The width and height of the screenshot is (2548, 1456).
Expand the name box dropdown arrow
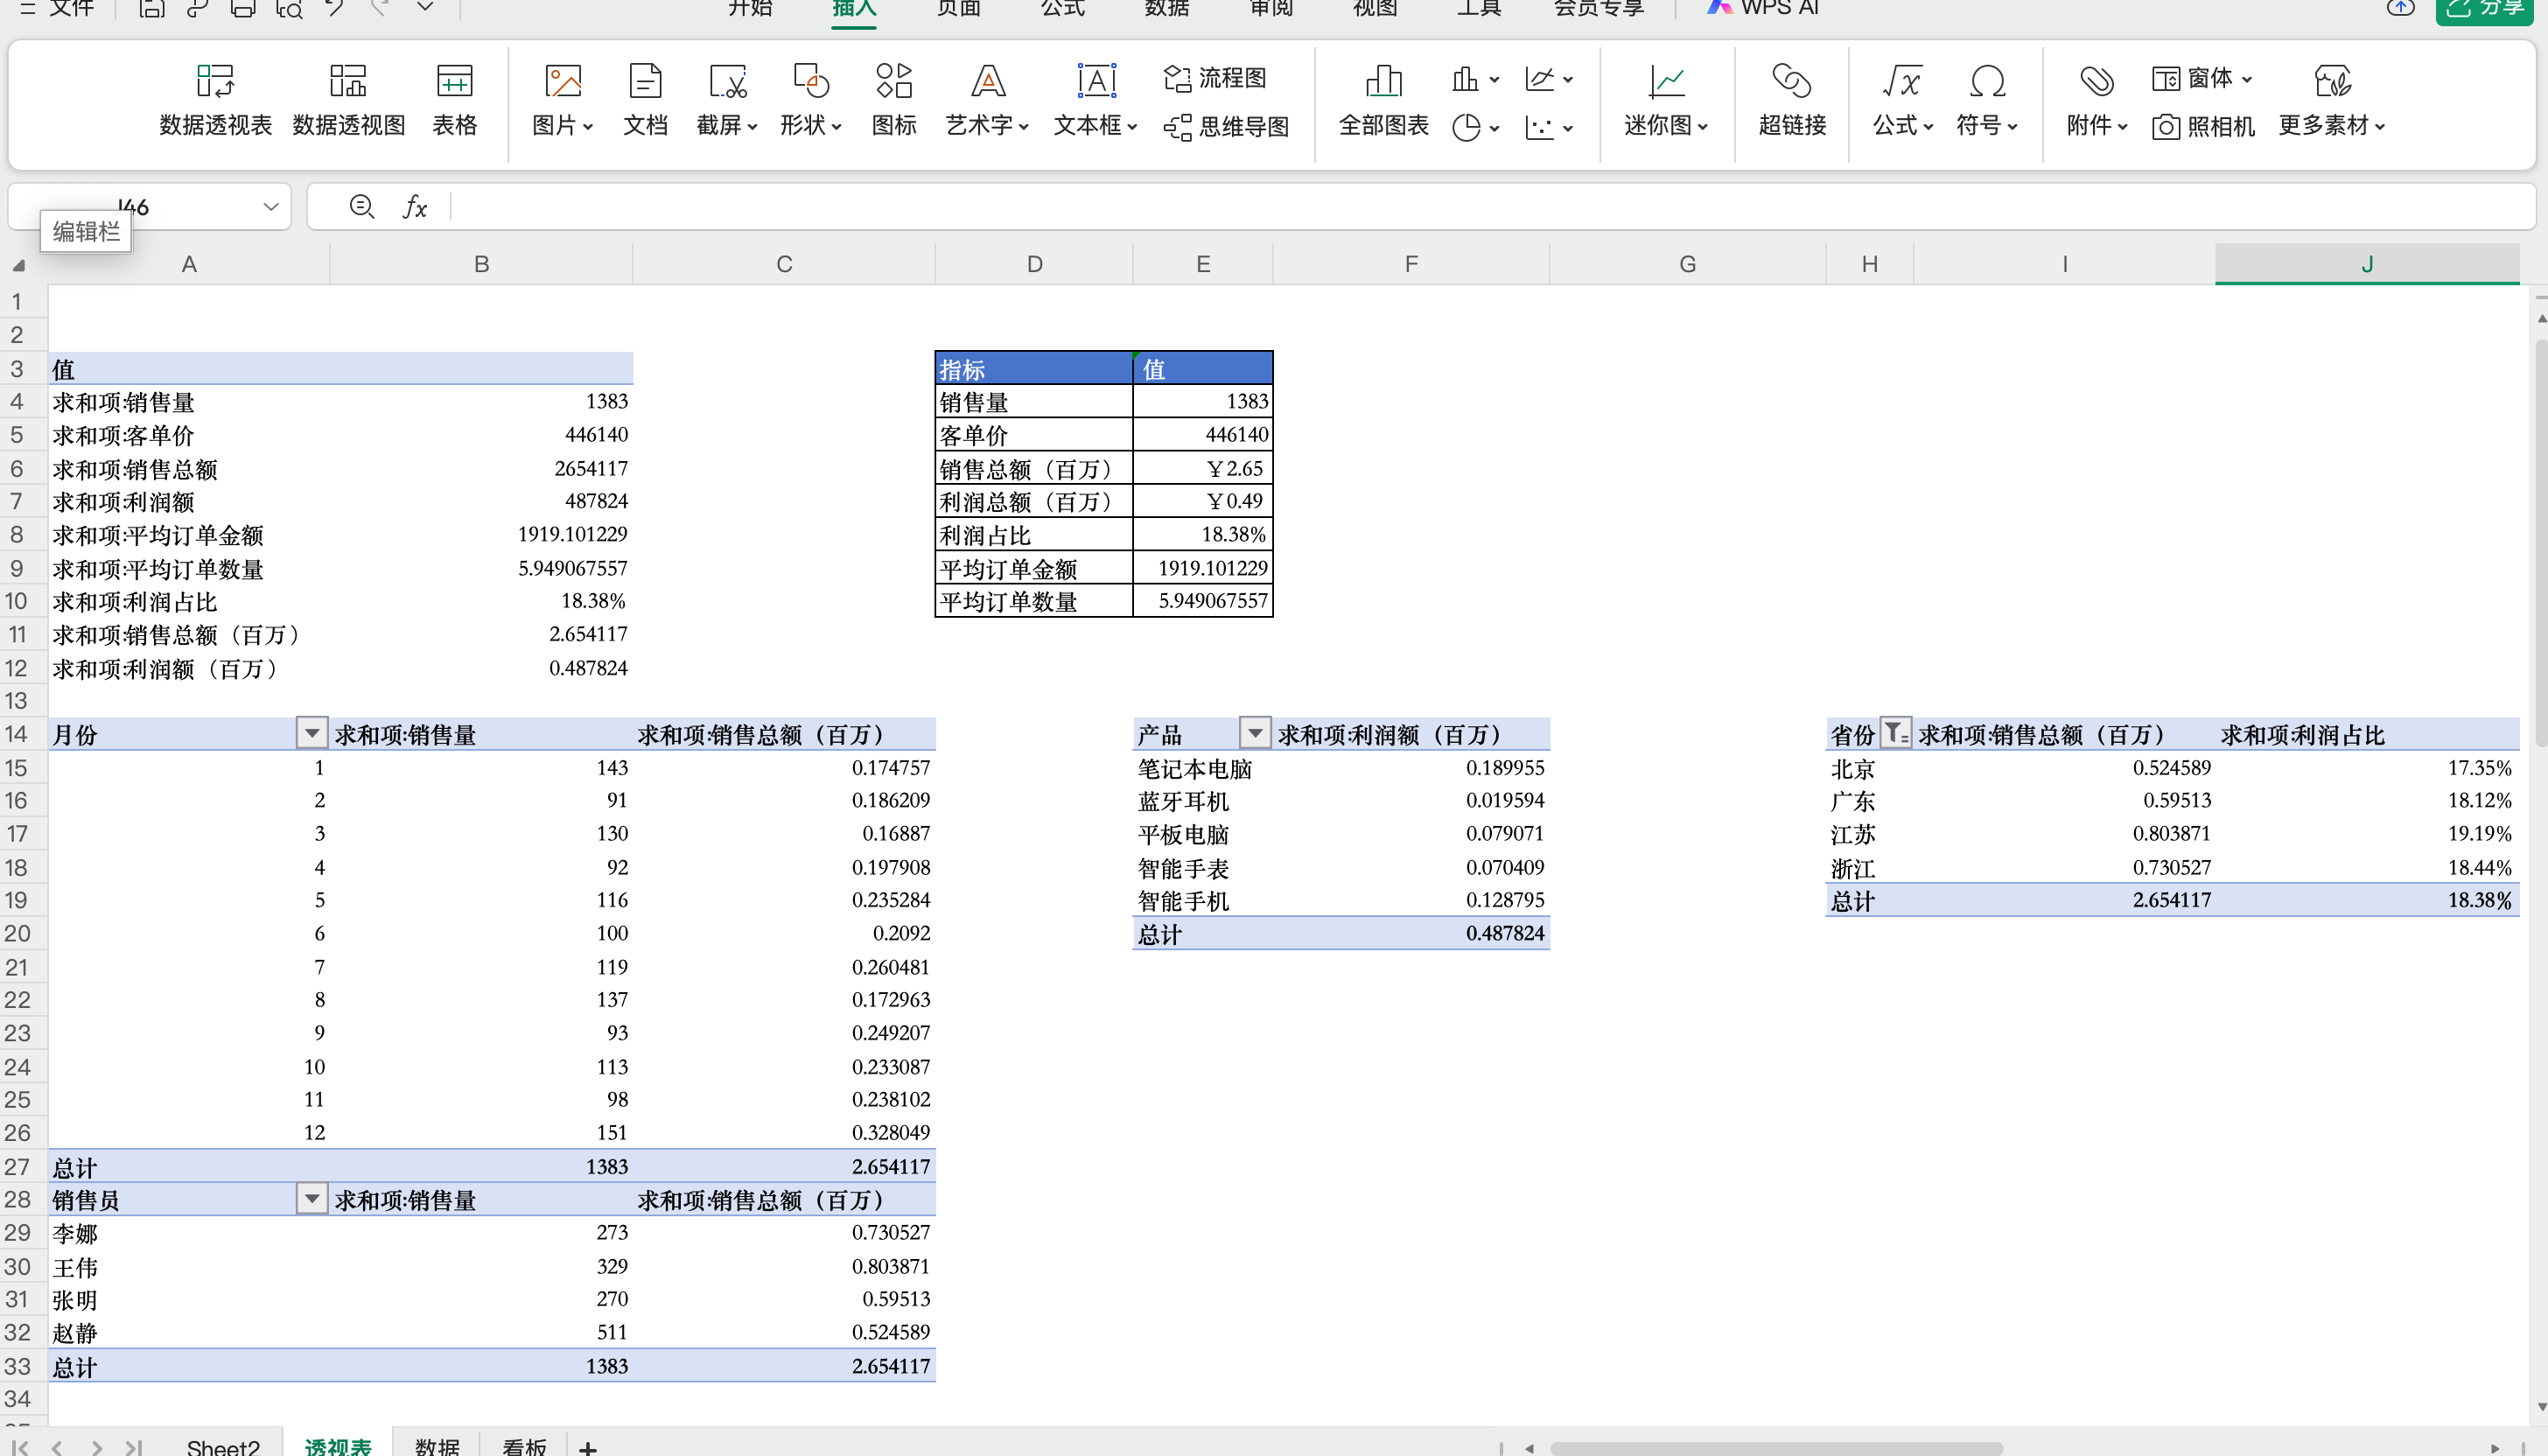click(x=270, y=207)
